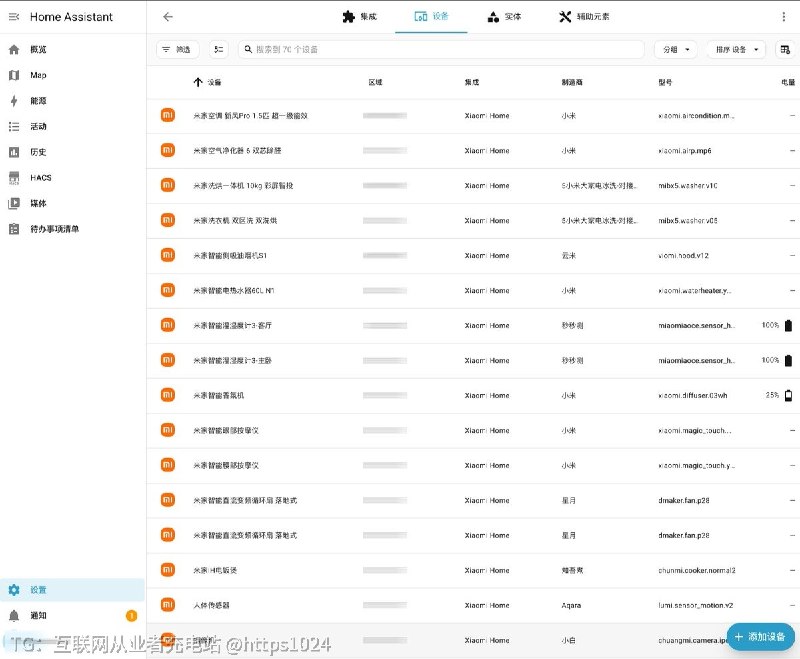Click the Mi icon of the 人体传感器 row
Viewport: 800px width, 659px height.
tap(168, 605)
